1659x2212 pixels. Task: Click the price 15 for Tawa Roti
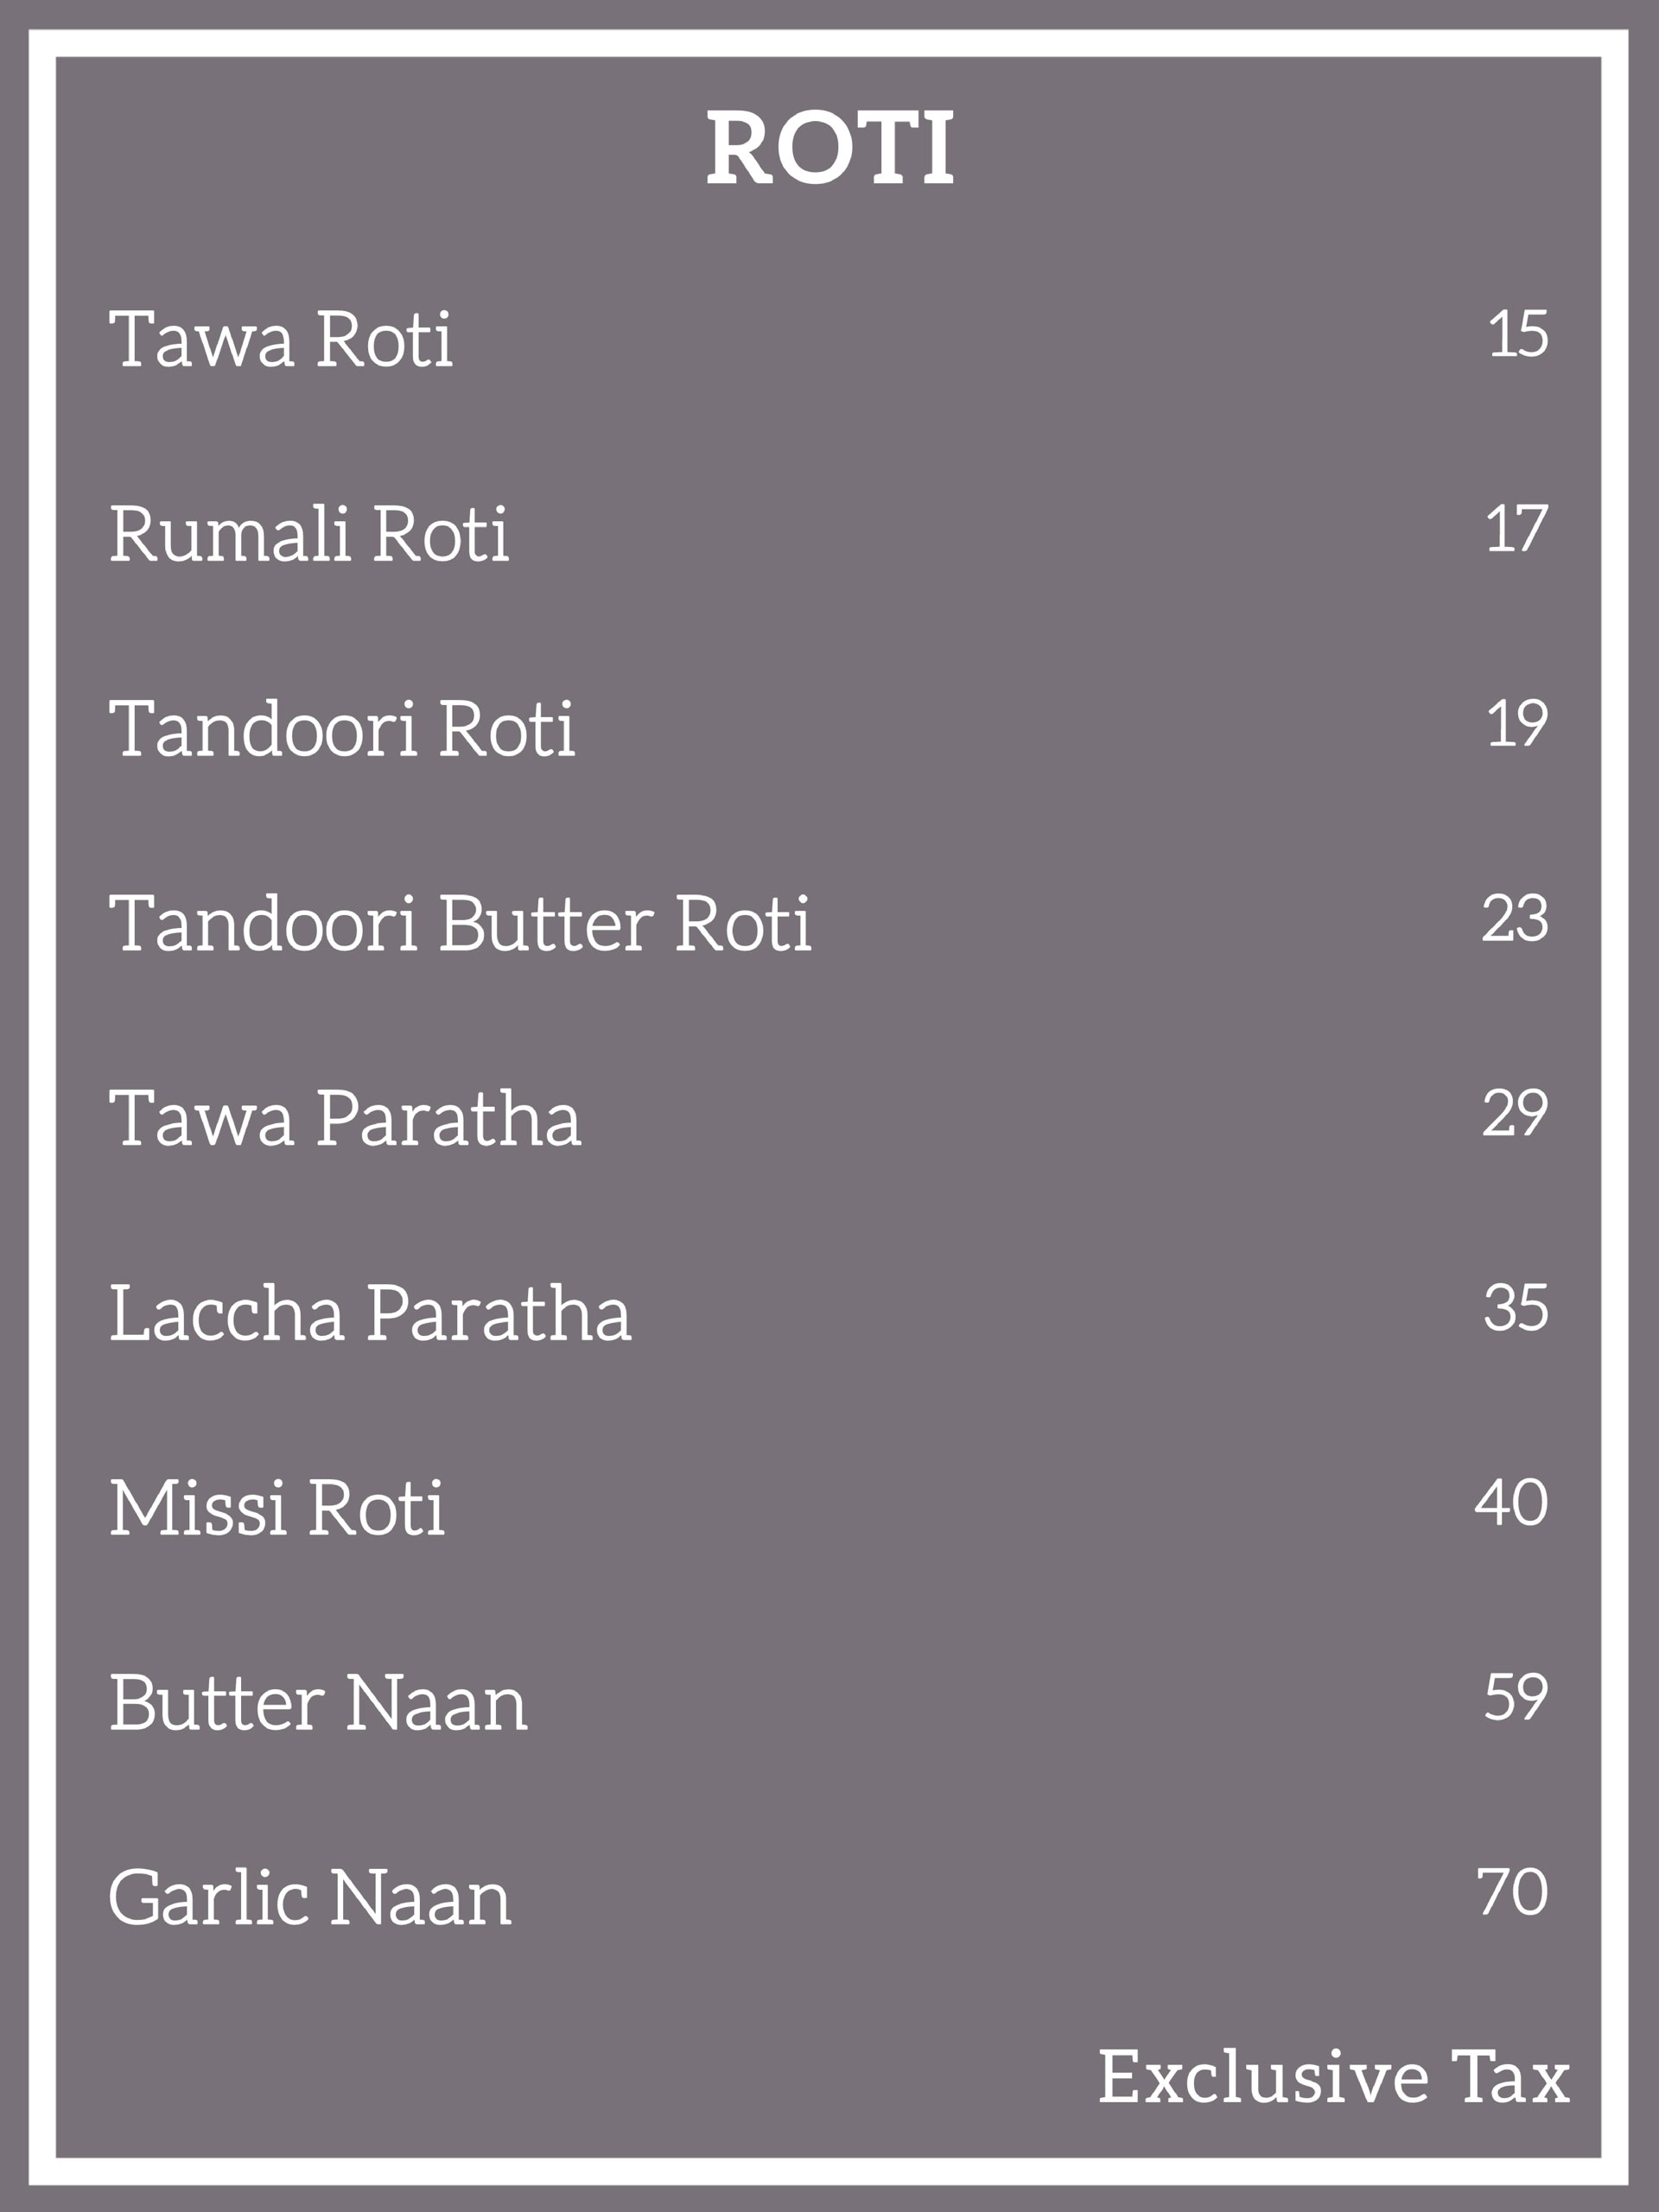tap(1519, 333)
